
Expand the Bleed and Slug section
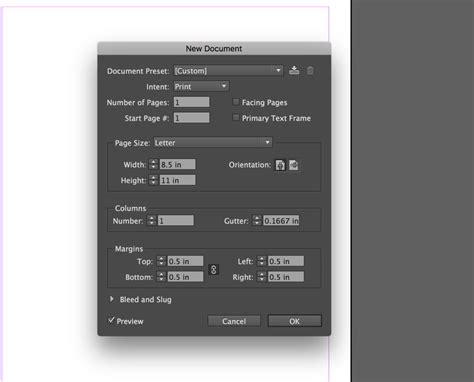pyautogui.click(x=112, y=299)
